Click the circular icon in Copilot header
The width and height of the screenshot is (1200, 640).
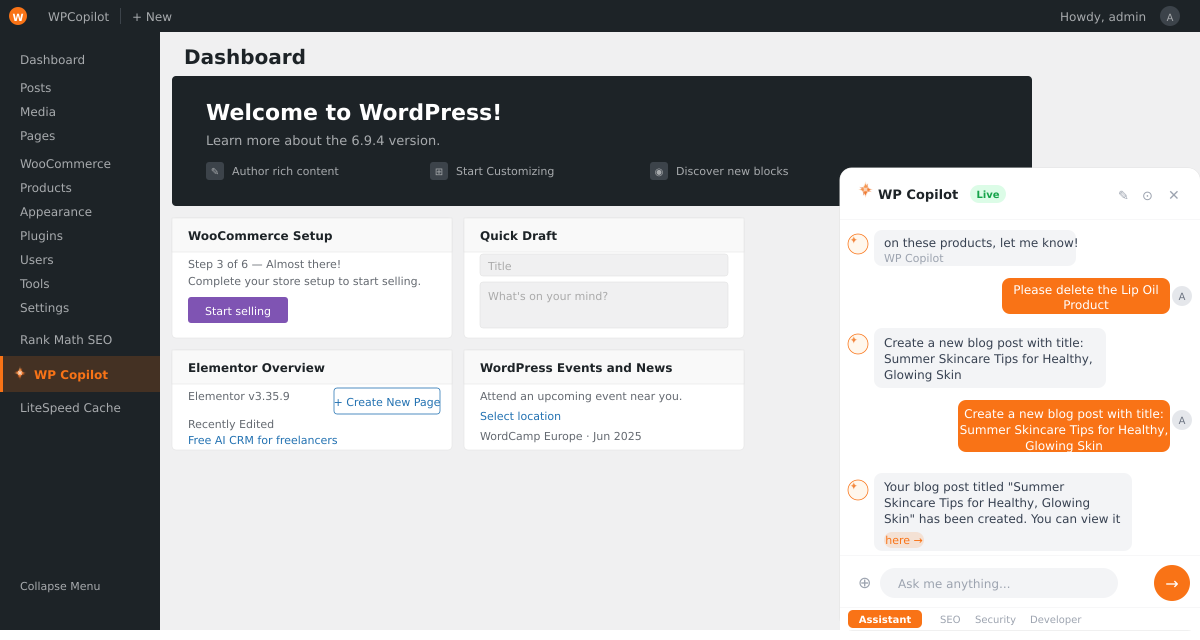click(x=1147, y=195)
